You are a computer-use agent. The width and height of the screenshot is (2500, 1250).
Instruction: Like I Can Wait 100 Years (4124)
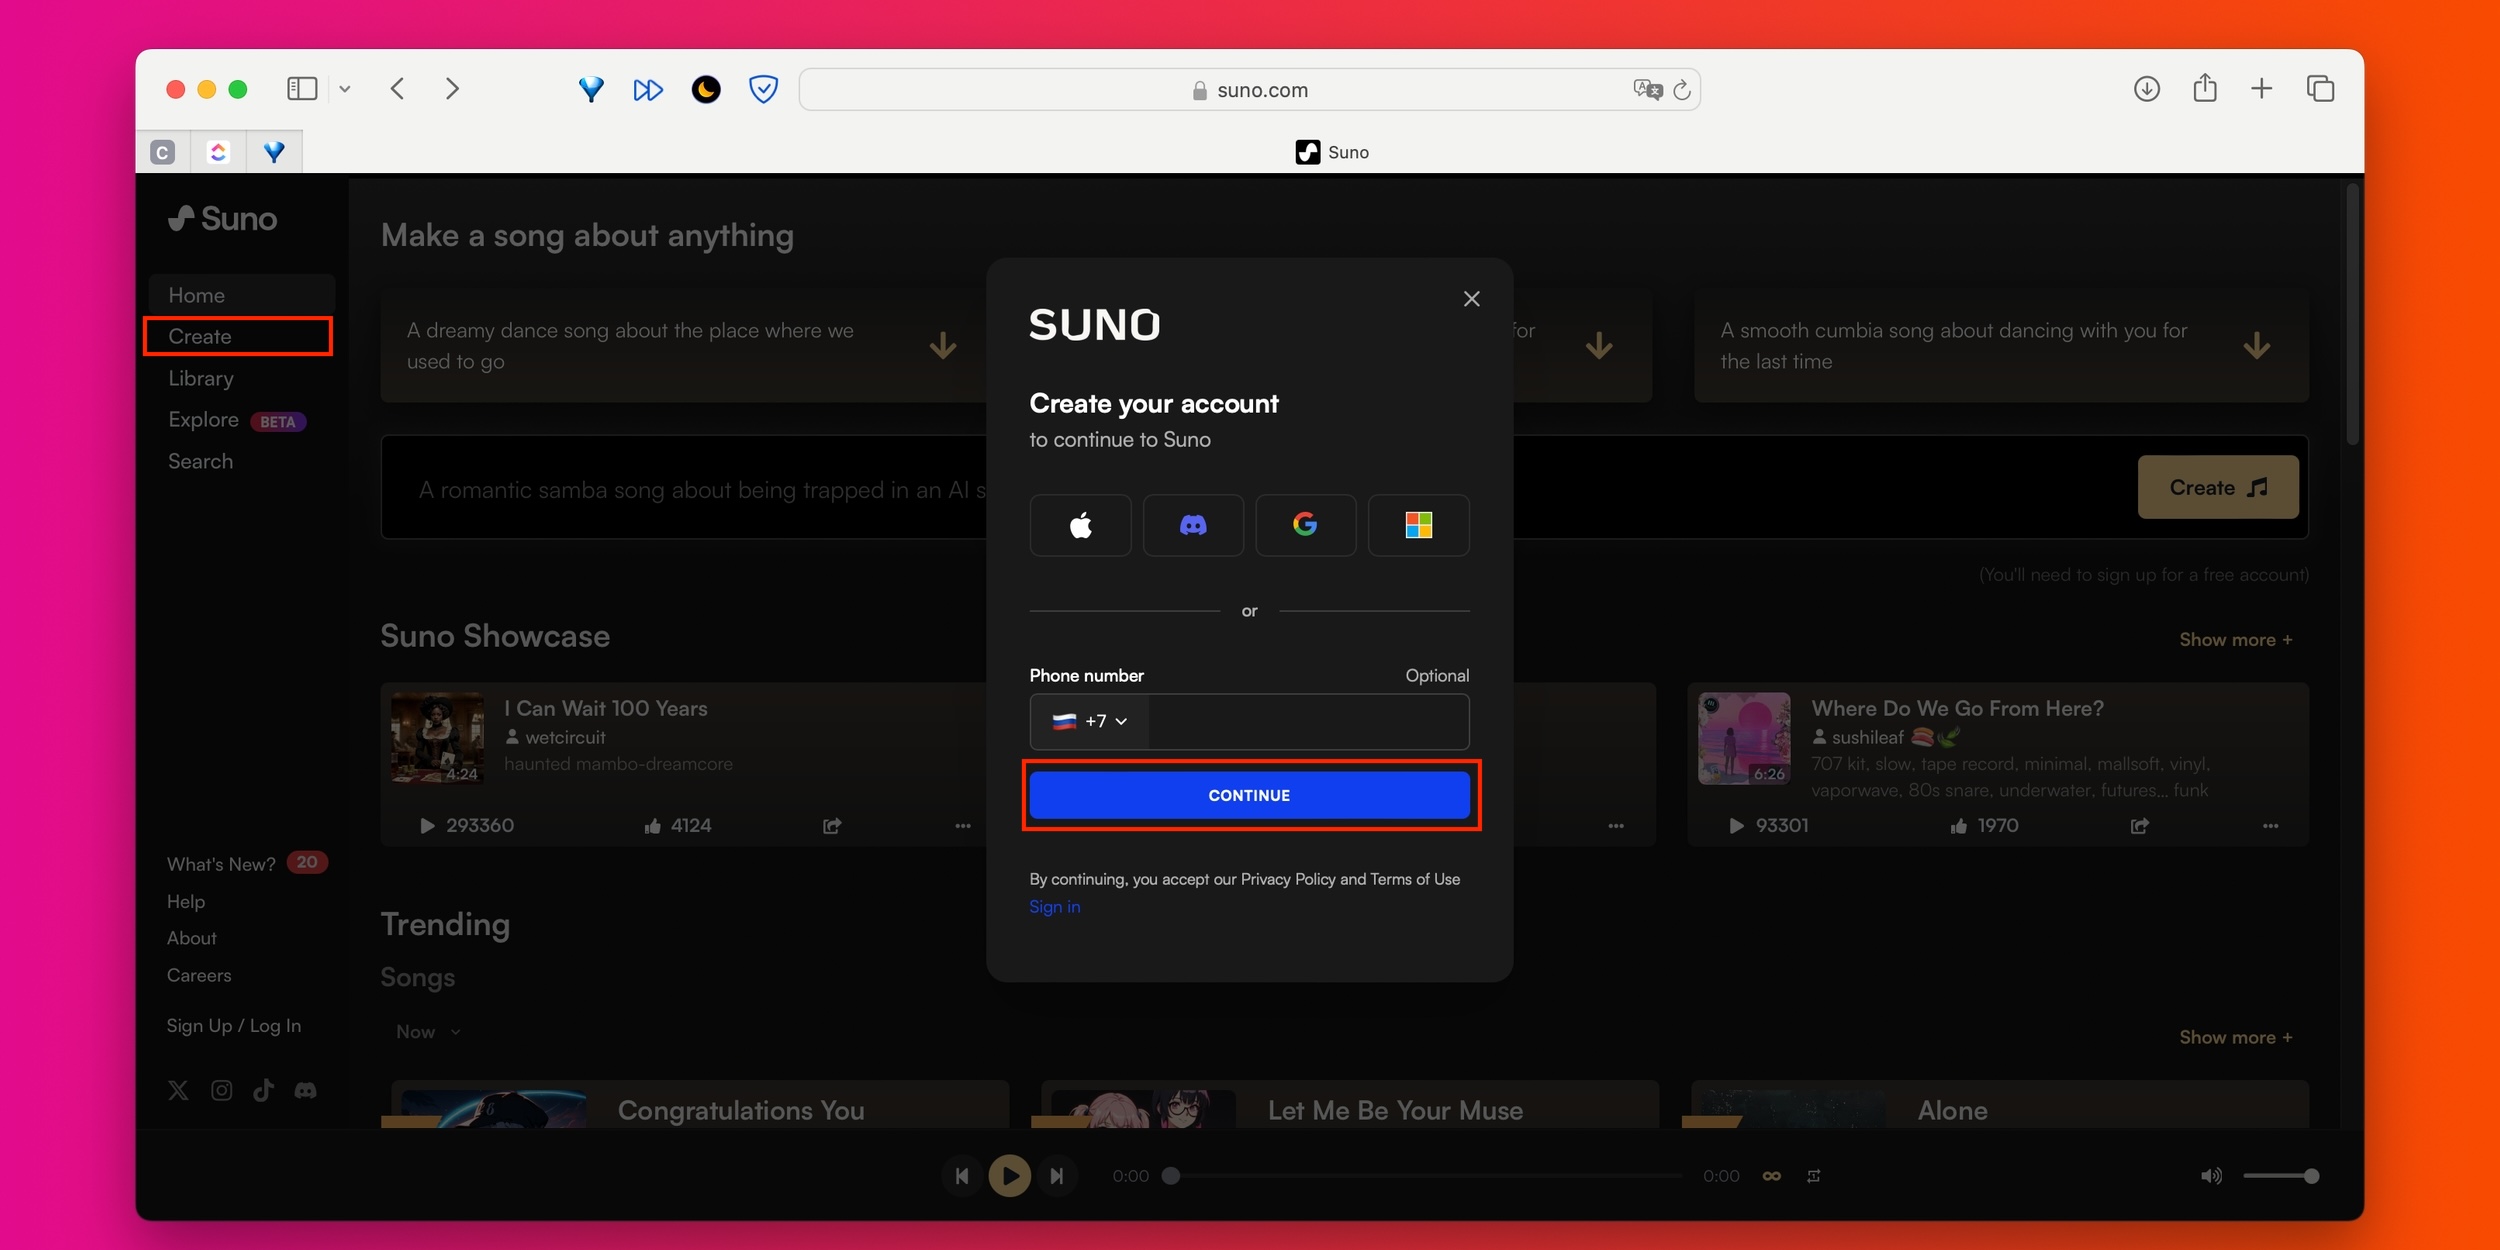653,826
